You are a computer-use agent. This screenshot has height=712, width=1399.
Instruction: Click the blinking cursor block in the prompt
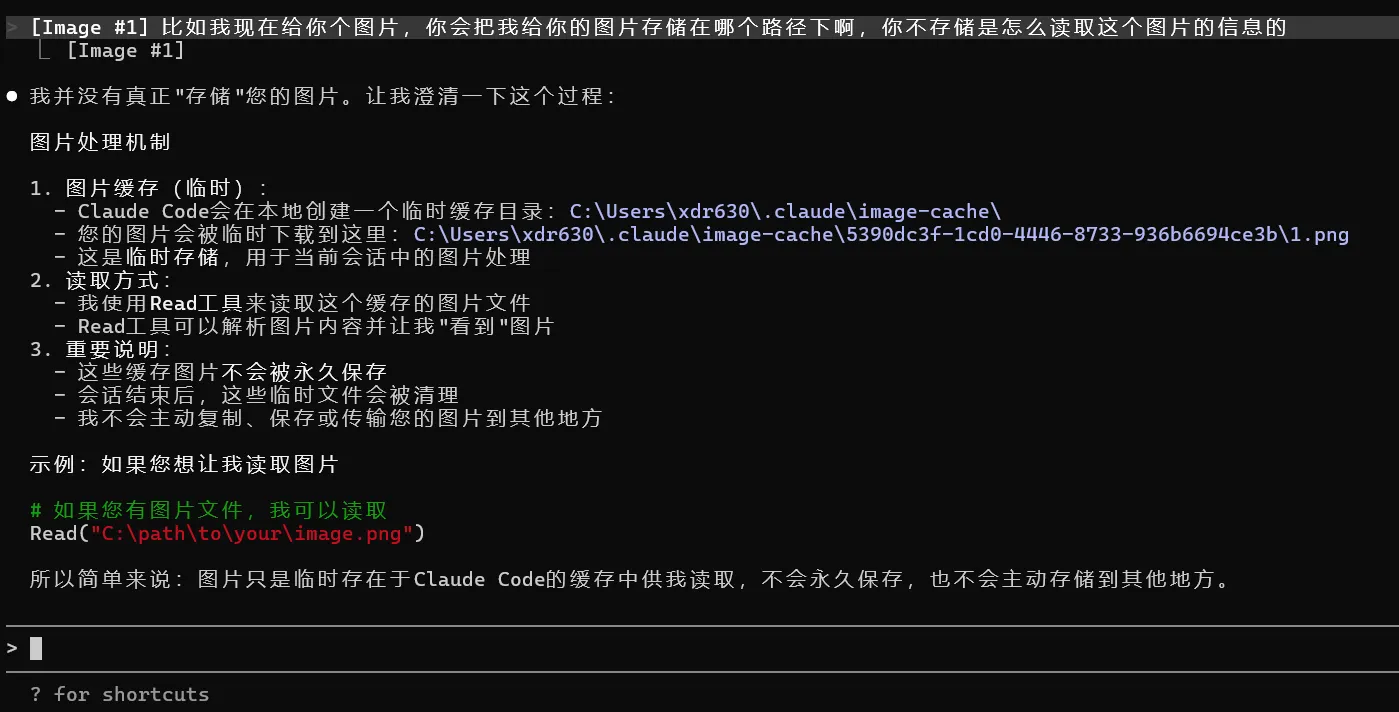(36, 648)
